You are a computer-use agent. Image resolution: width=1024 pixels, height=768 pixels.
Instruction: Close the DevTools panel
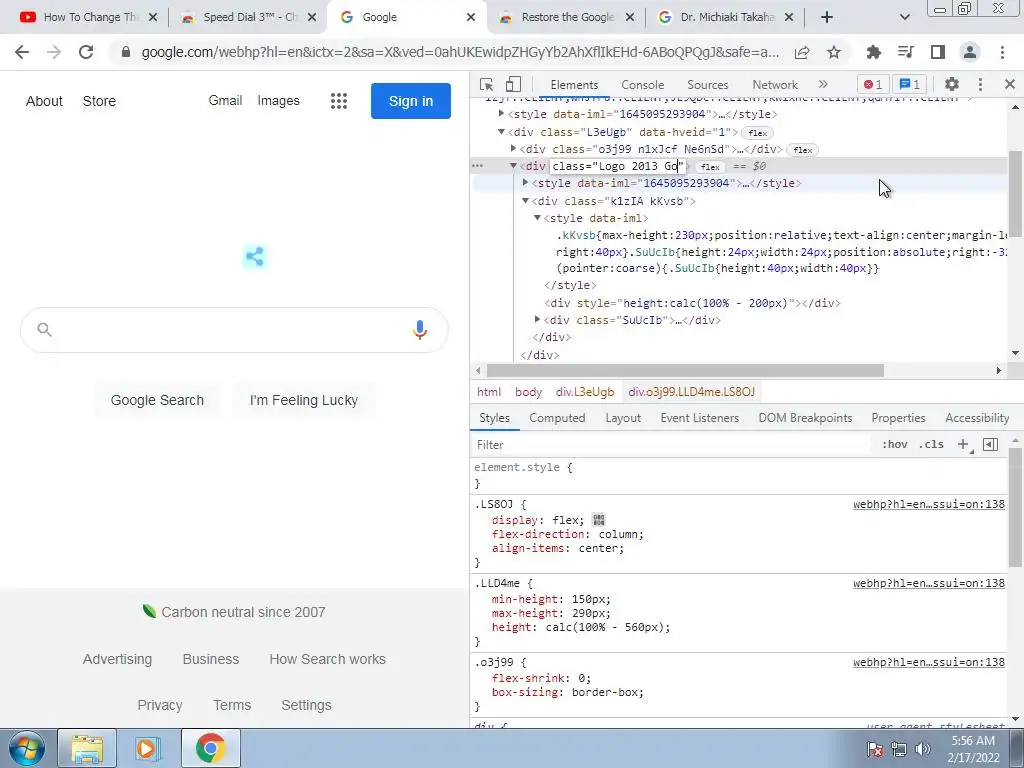[x=1010, y=84]
